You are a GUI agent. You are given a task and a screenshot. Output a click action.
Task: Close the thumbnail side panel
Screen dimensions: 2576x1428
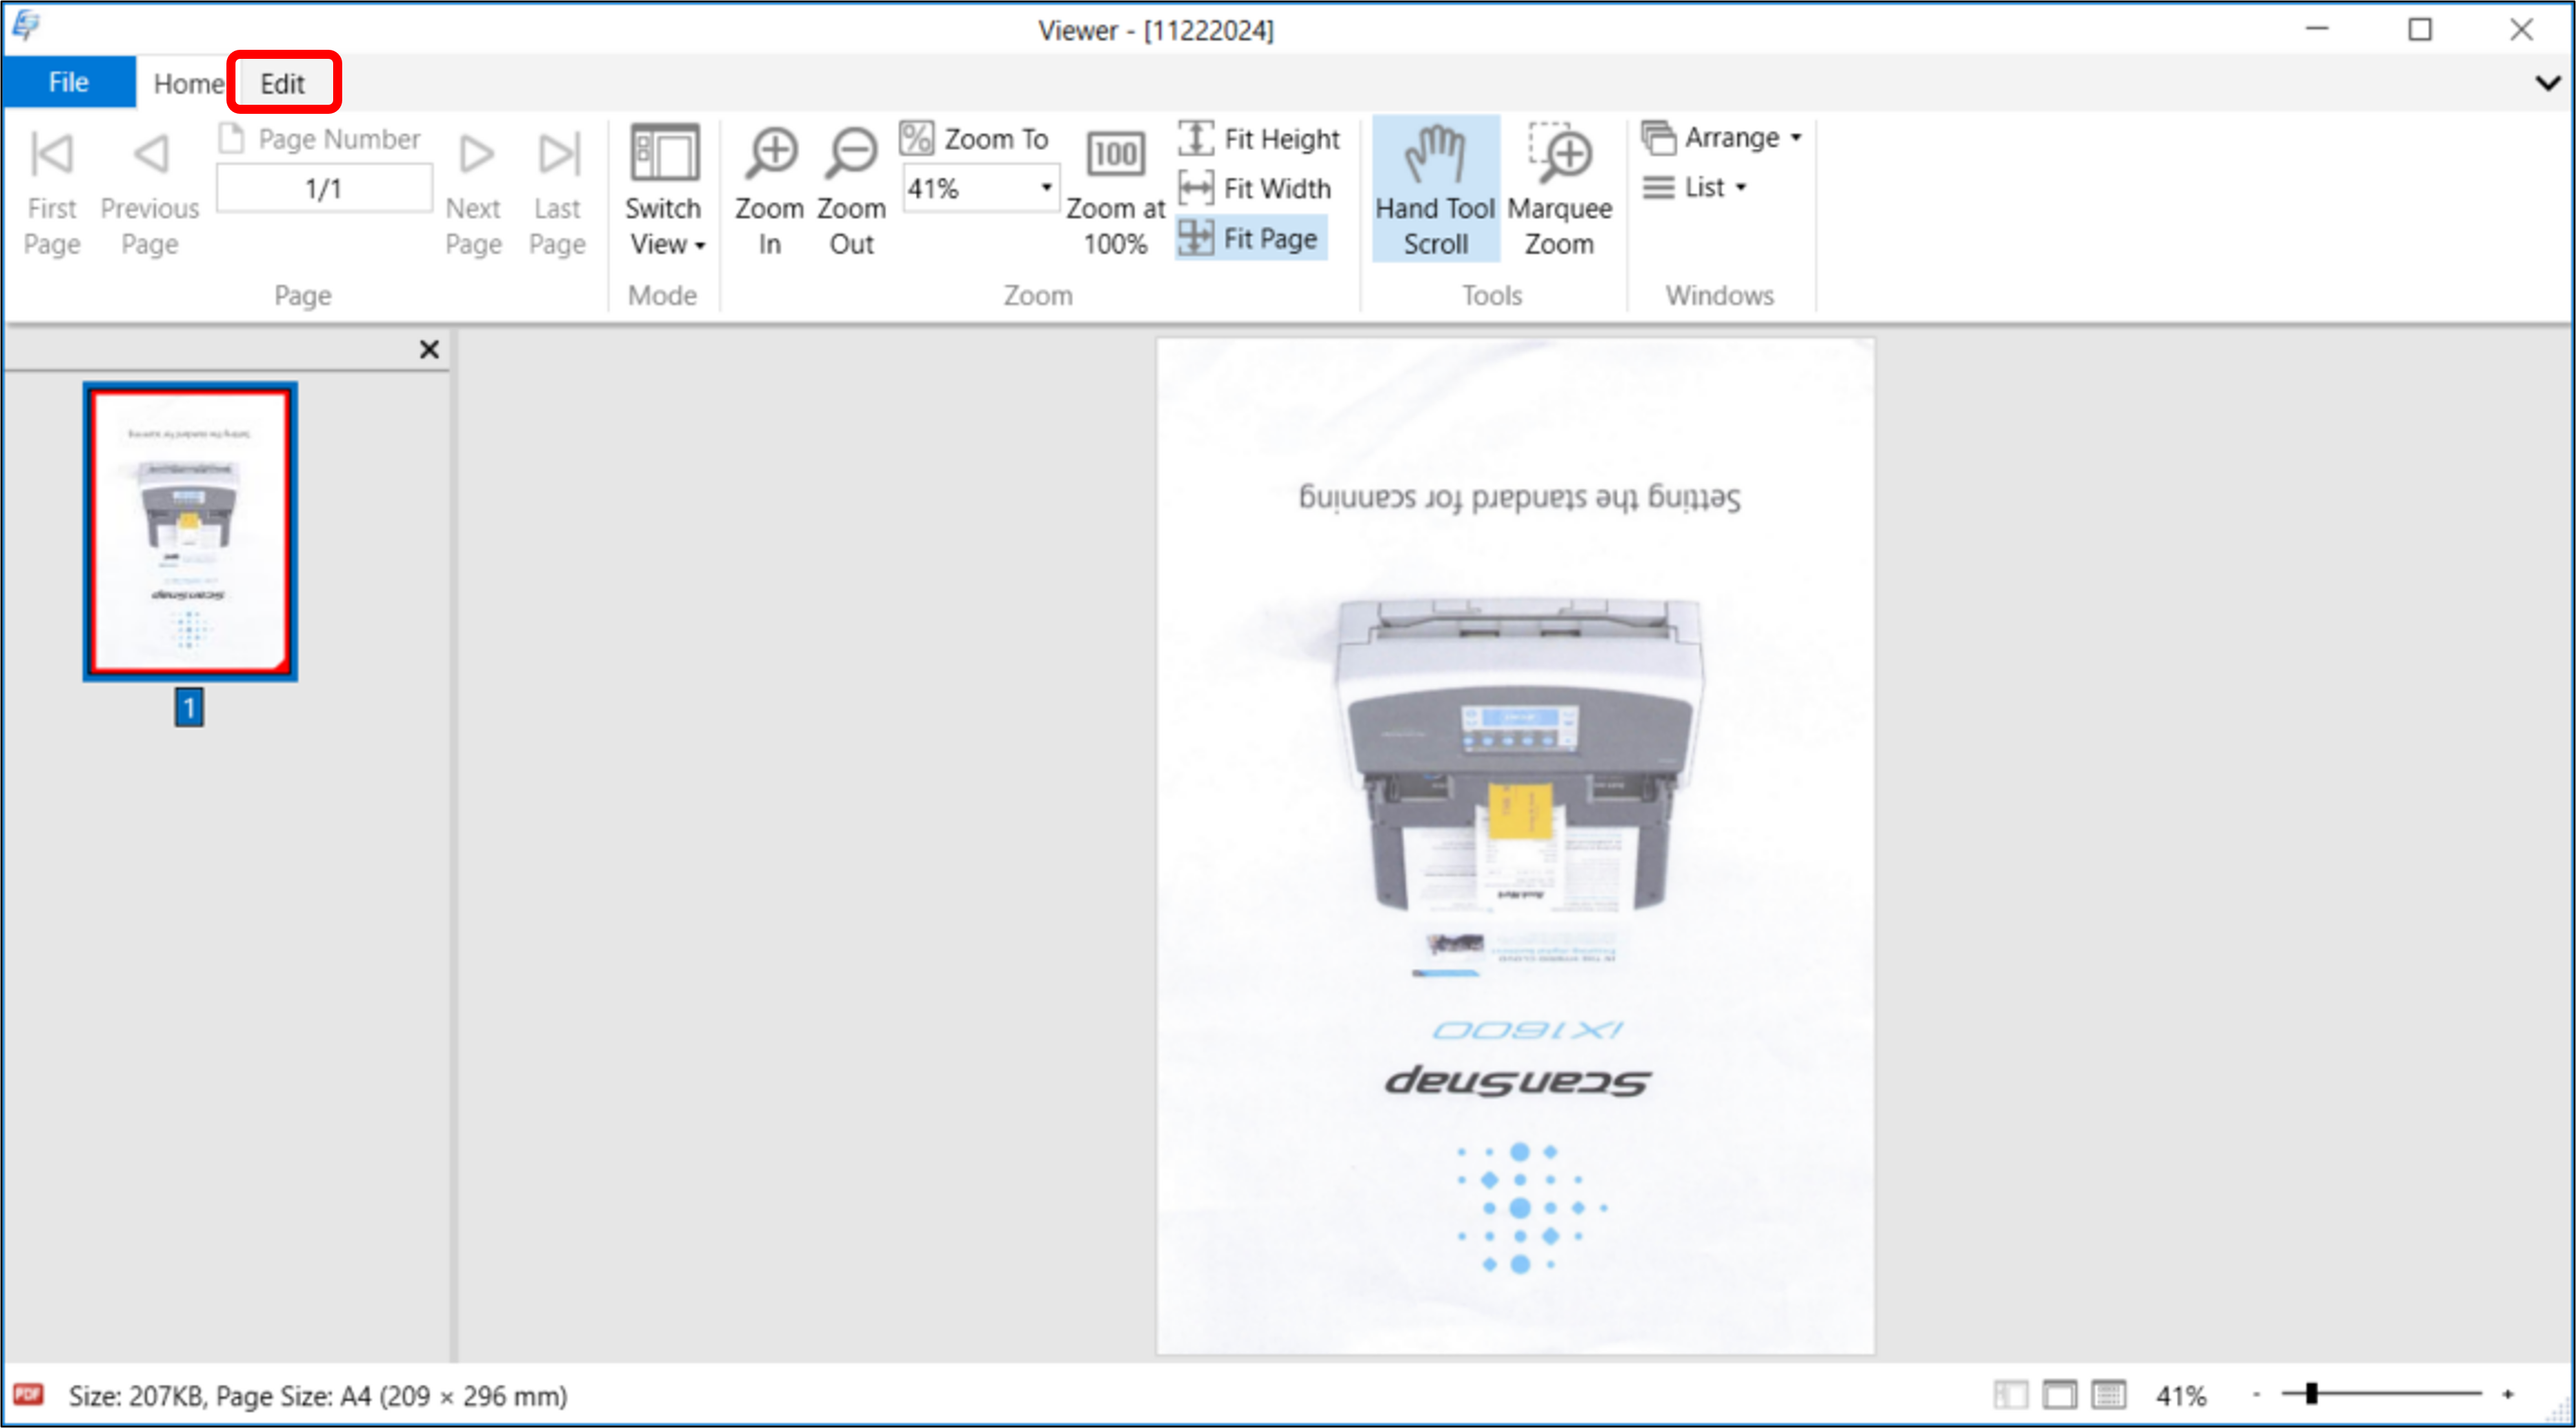(x=429, y=349)
